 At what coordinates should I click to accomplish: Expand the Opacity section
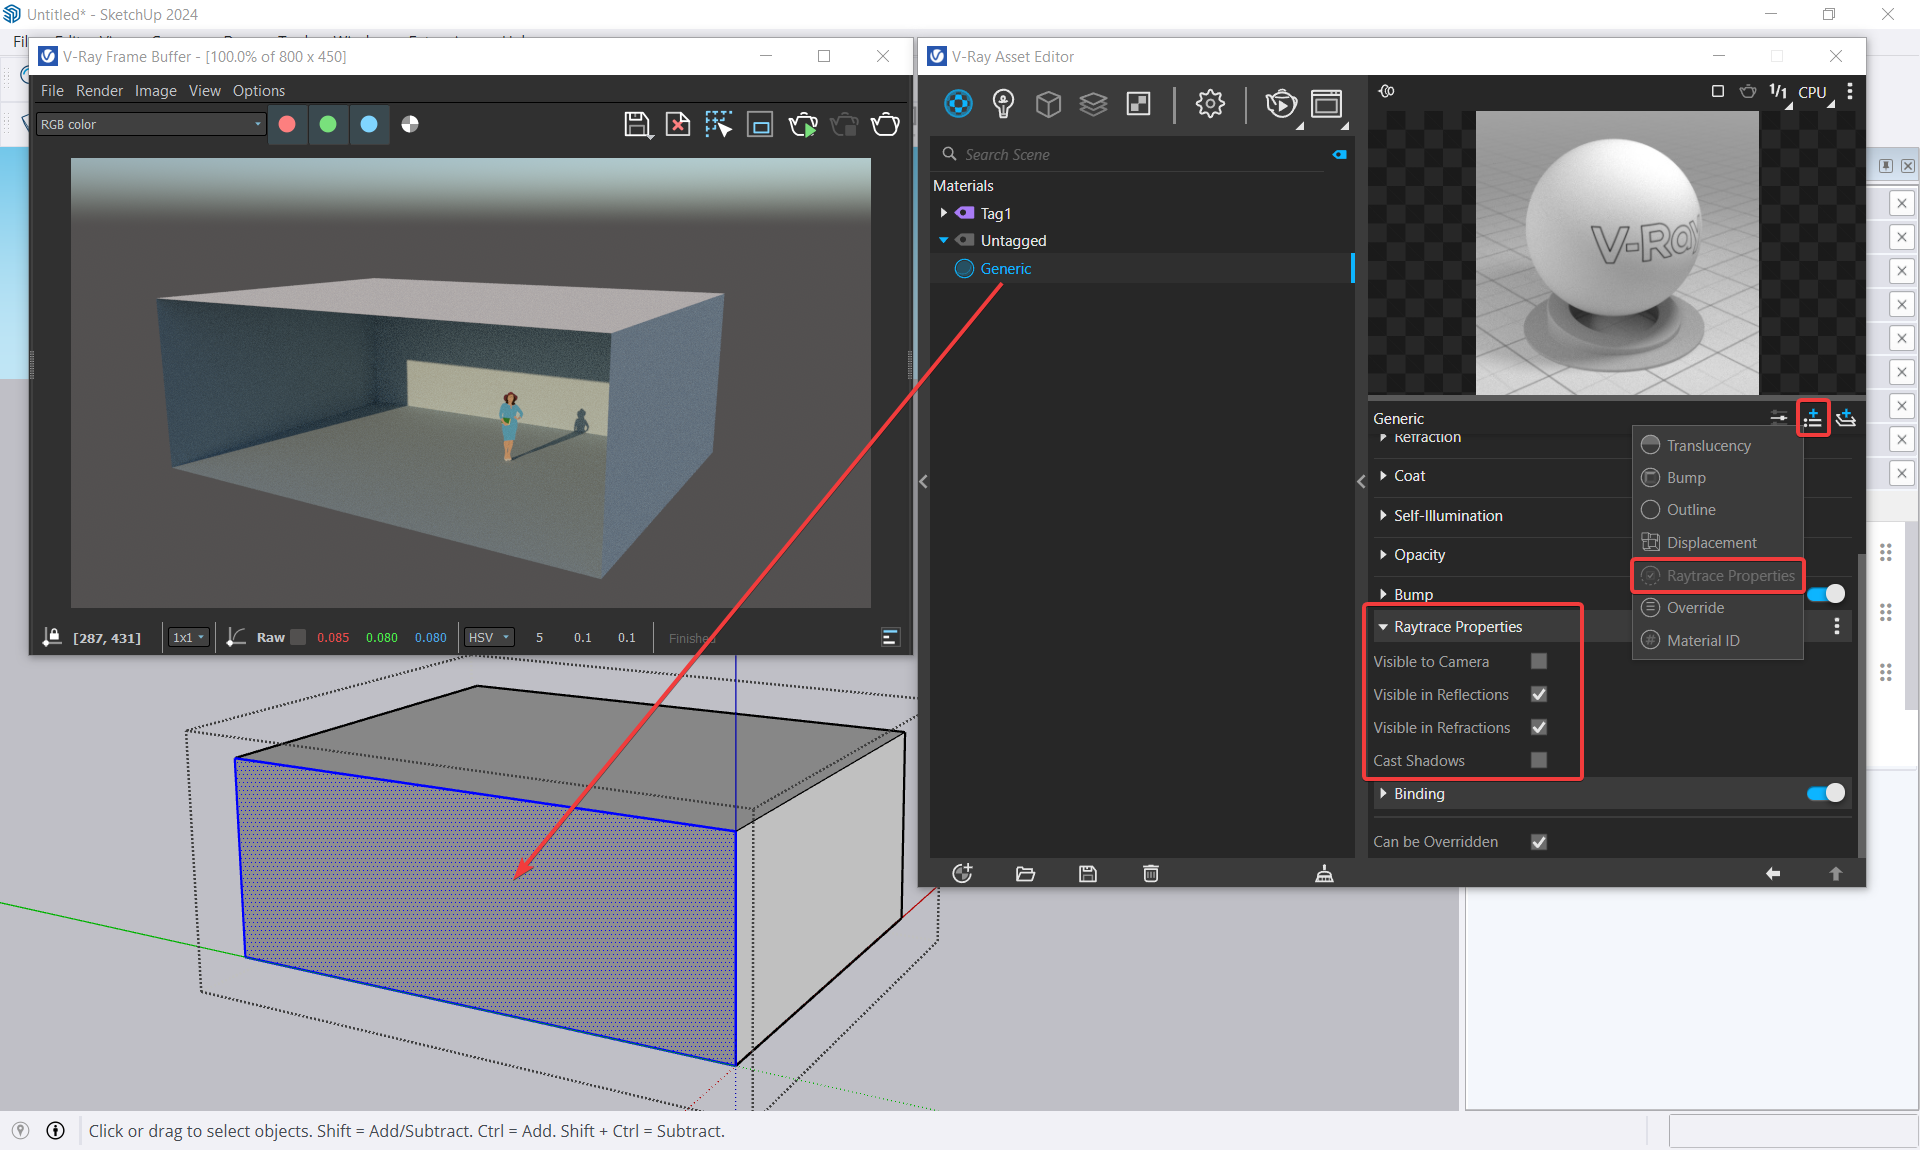click(1383, 555)
